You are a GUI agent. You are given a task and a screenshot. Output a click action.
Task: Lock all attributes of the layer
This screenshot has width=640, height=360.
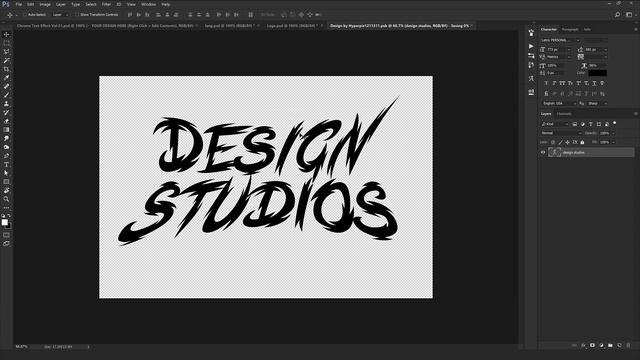pos(582,142)
